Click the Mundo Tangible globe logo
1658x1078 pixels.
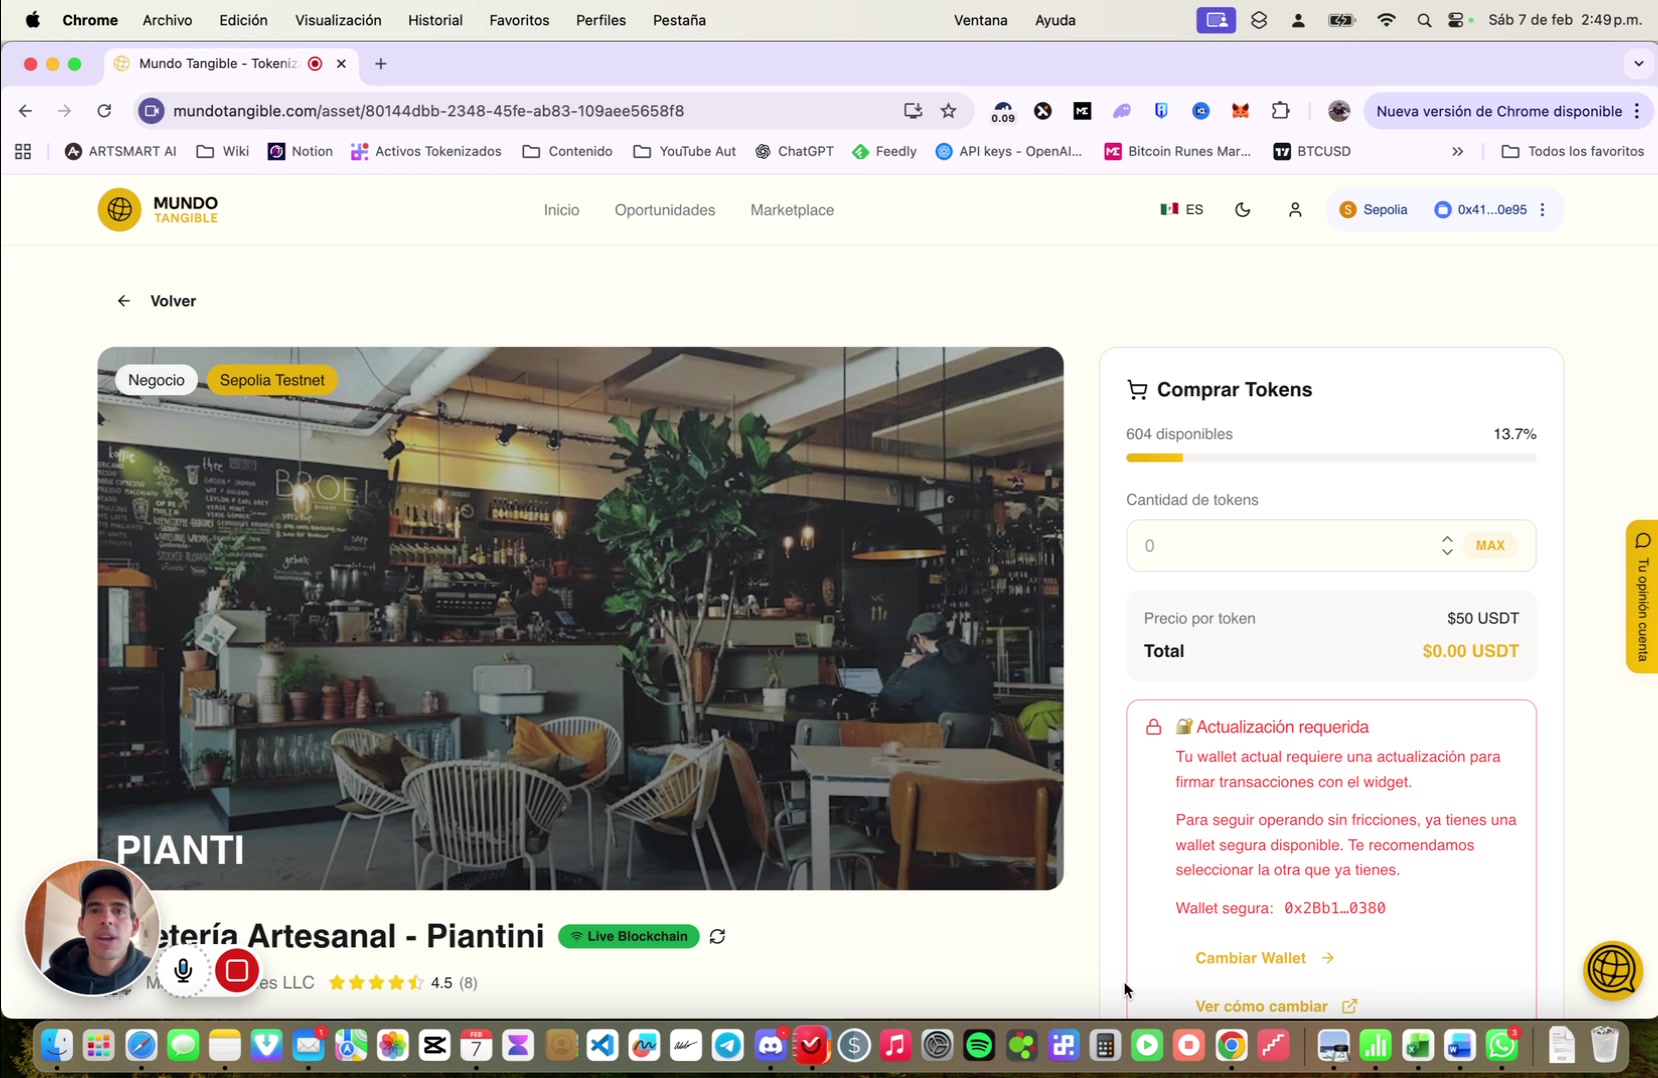tap(119, 210)
